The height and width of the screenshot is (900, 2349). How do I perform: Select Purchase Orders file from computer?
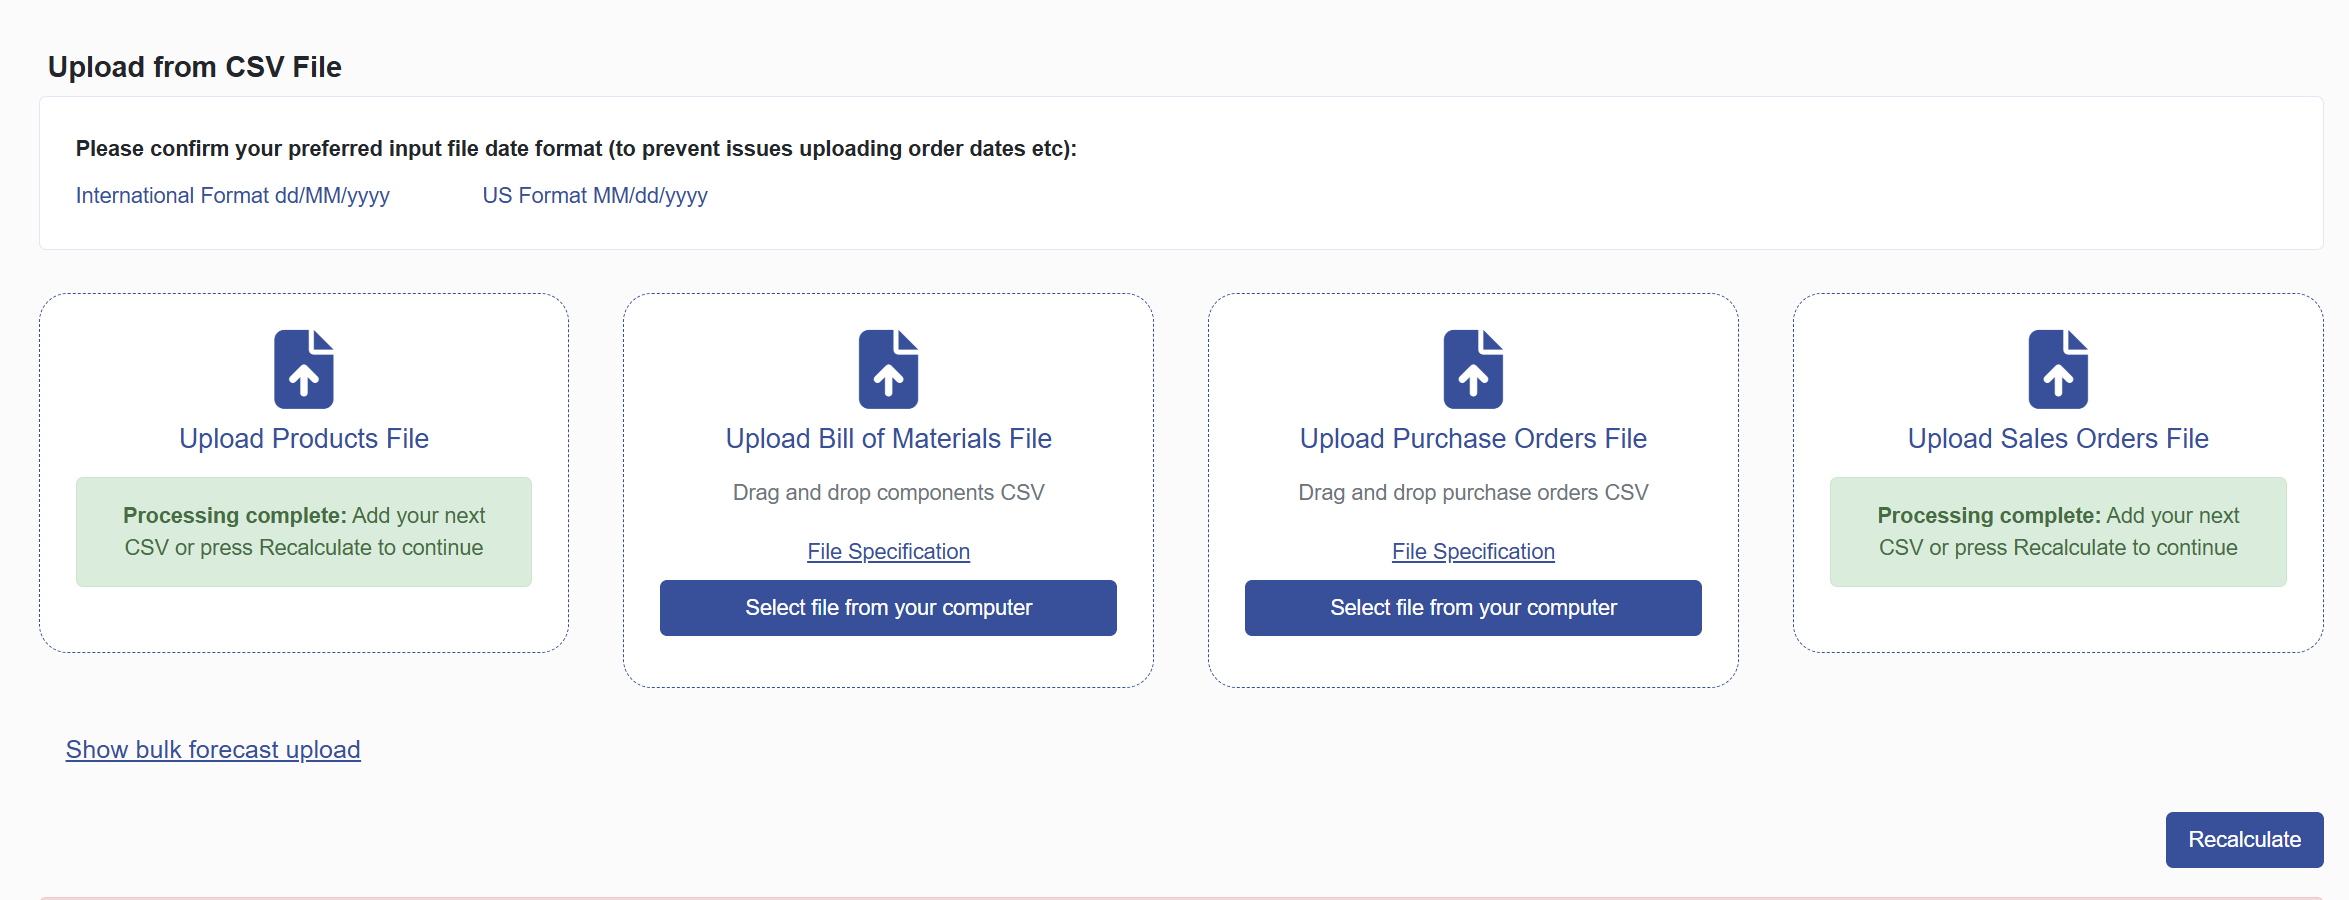click(x=1473, y=608)
